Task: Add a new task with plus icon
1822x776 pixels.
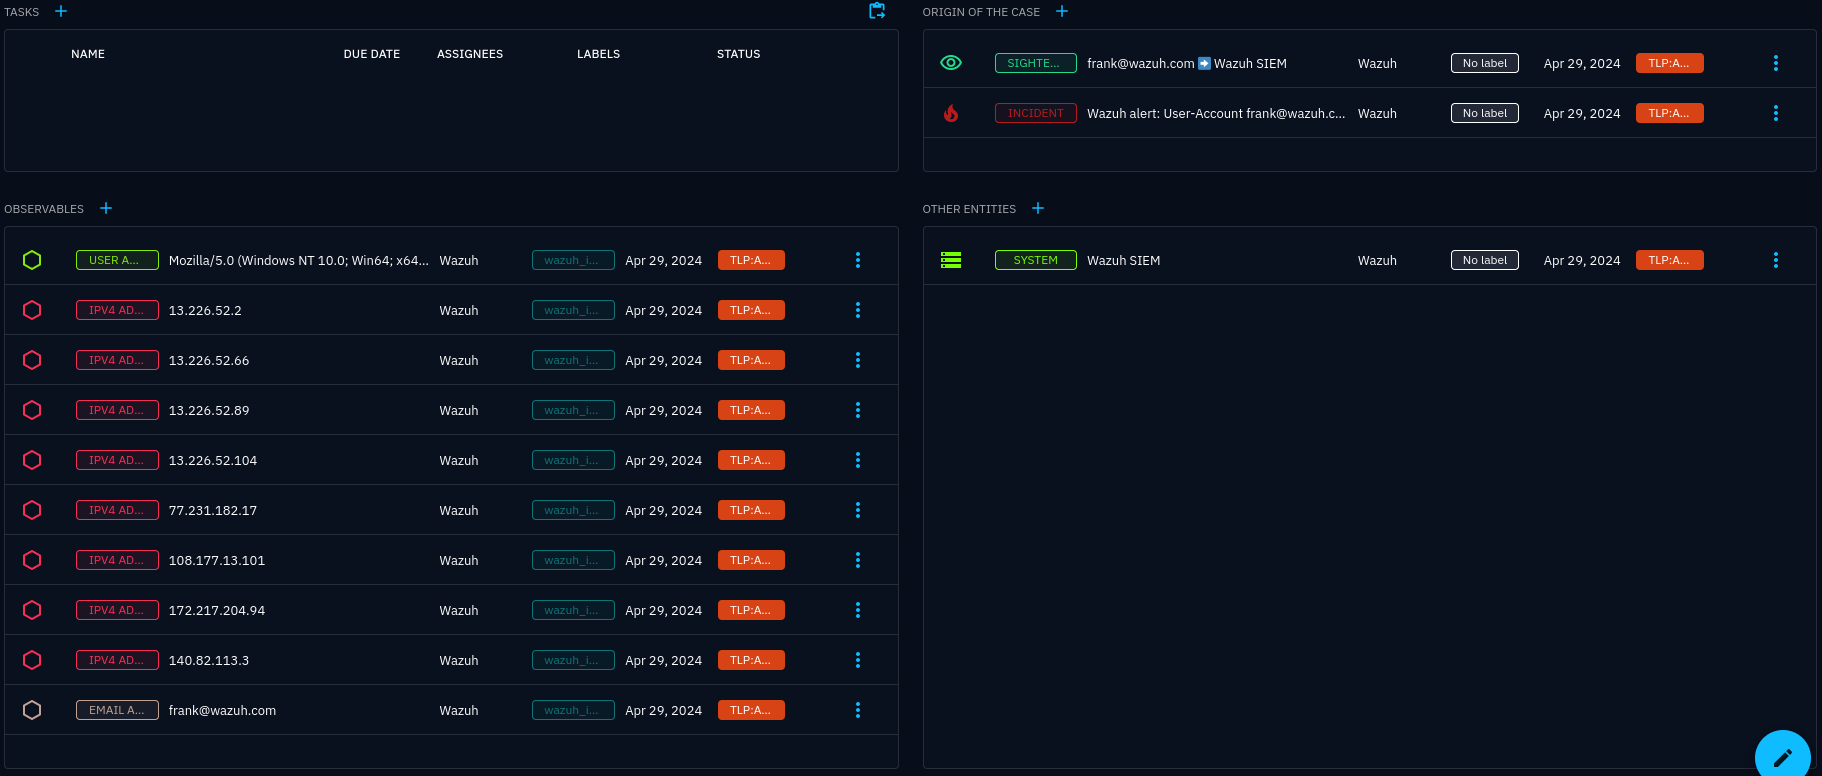Action: [x=61, y=11]
